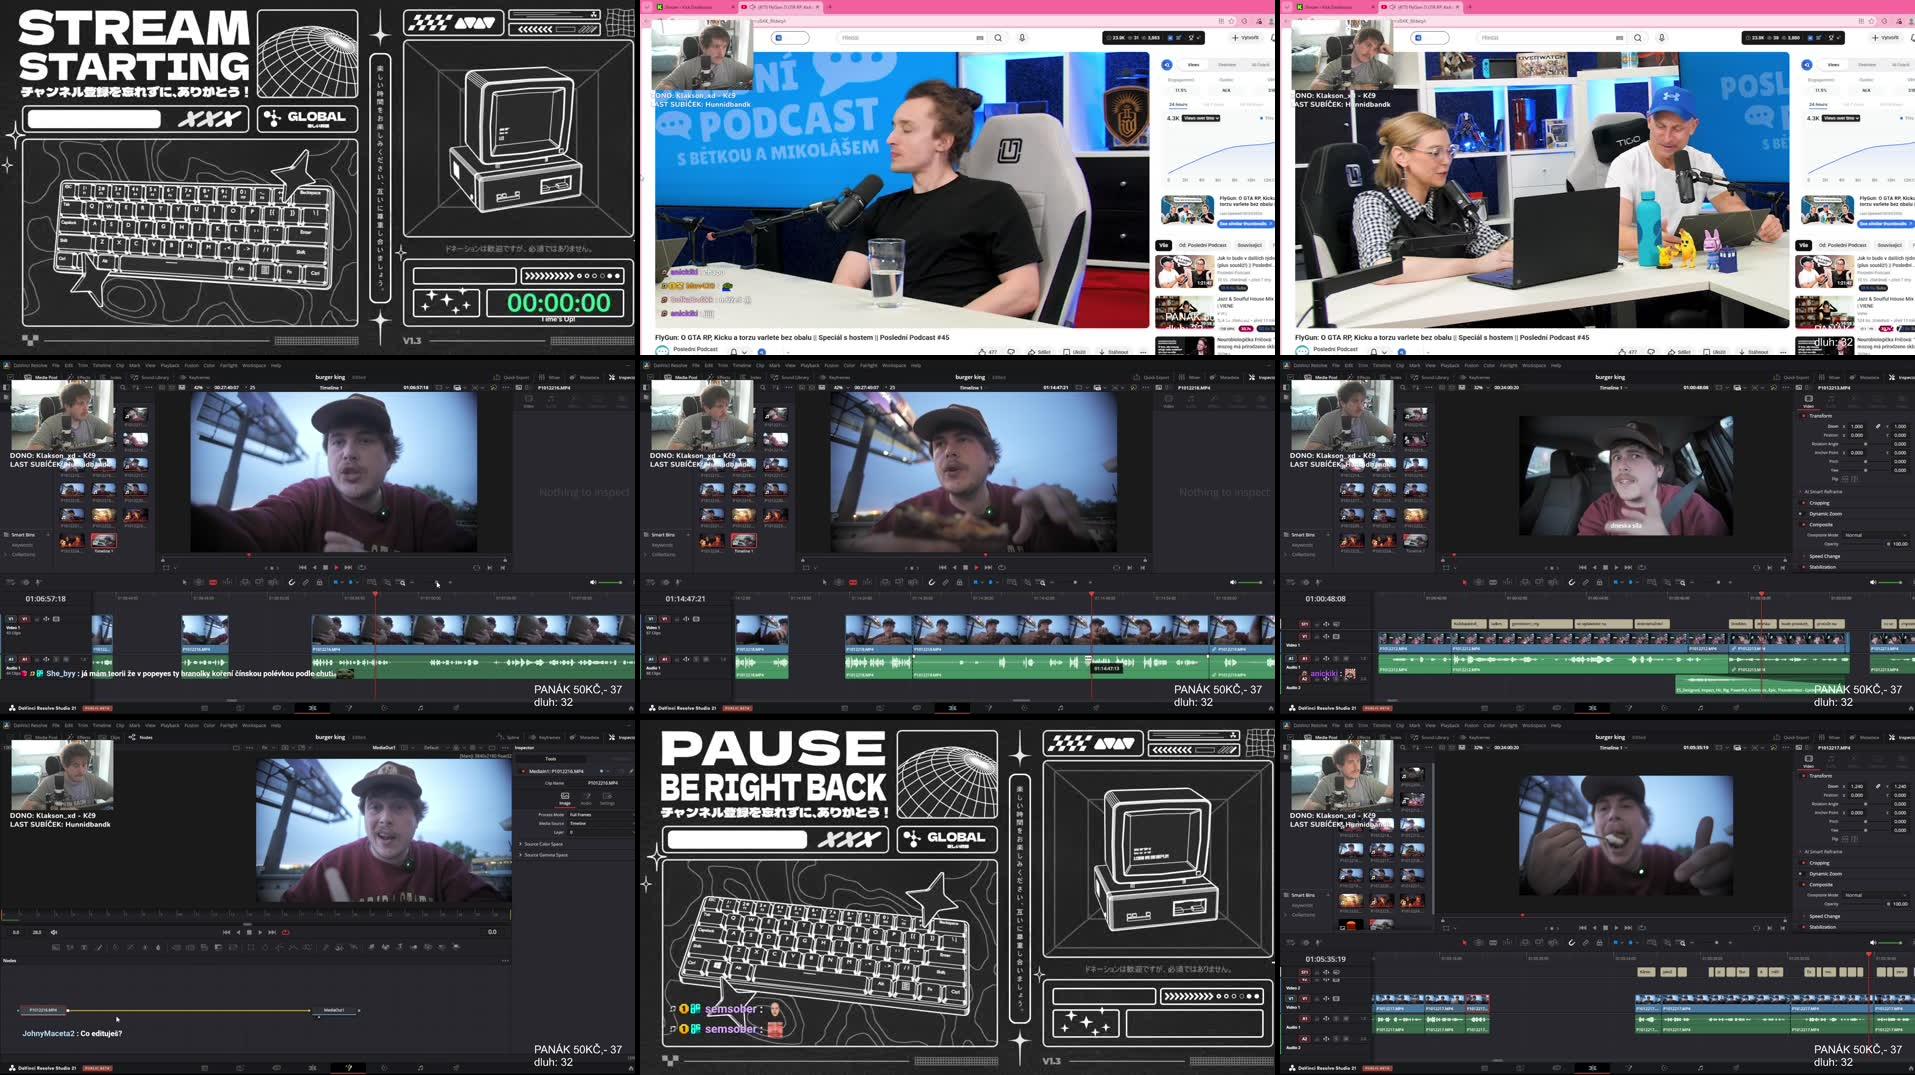Pick the Selection arrow tool in 01:06:57:18 frame
The image size is (1915, 1075).
click(x=184, y=582)
